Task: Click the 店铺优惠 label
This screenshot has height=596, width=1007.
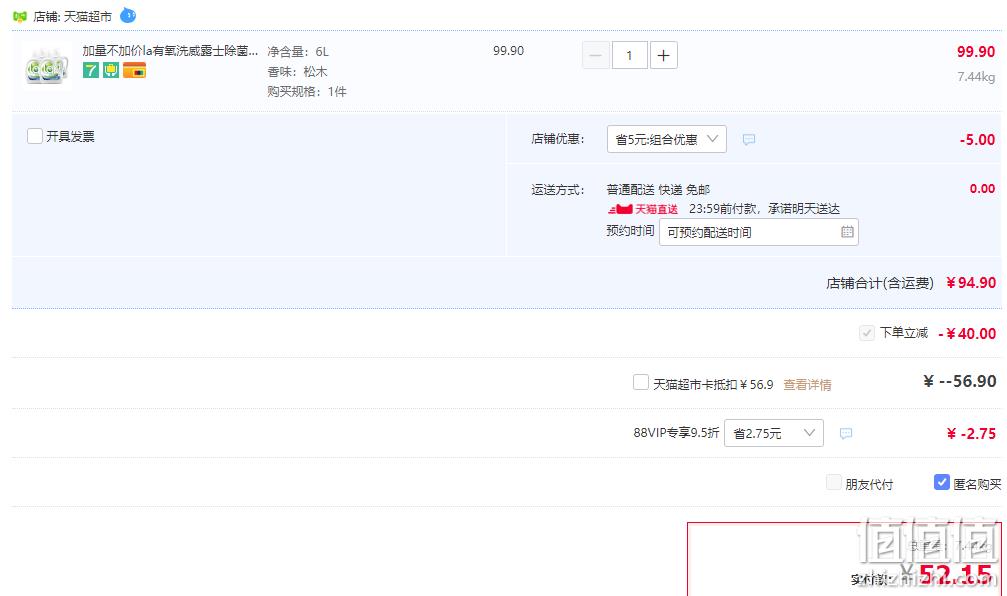Action: [x=558, y=139]
